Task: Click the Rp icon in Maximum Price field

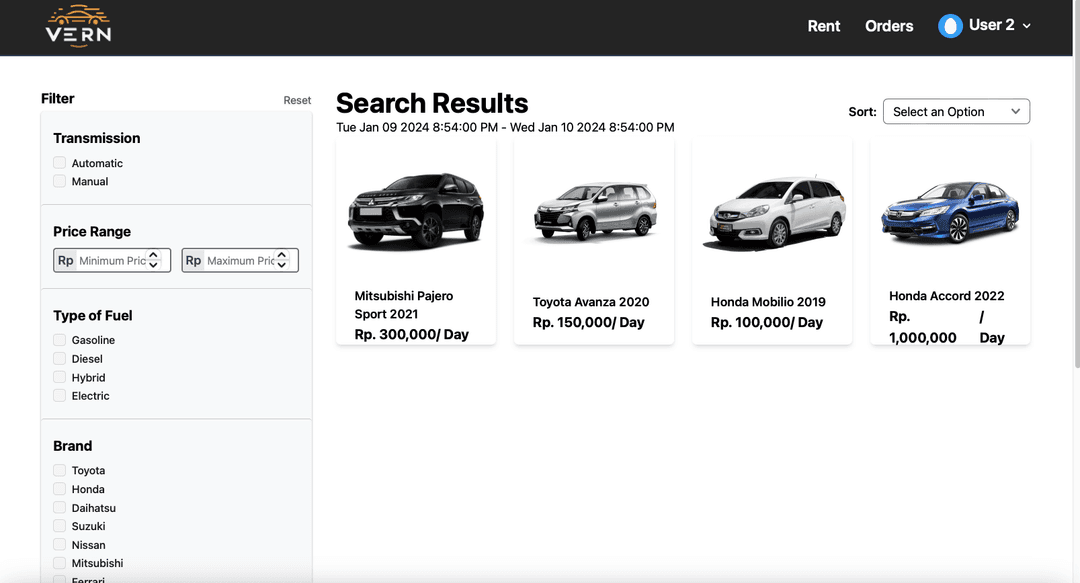Action: (x=193, y=260)
